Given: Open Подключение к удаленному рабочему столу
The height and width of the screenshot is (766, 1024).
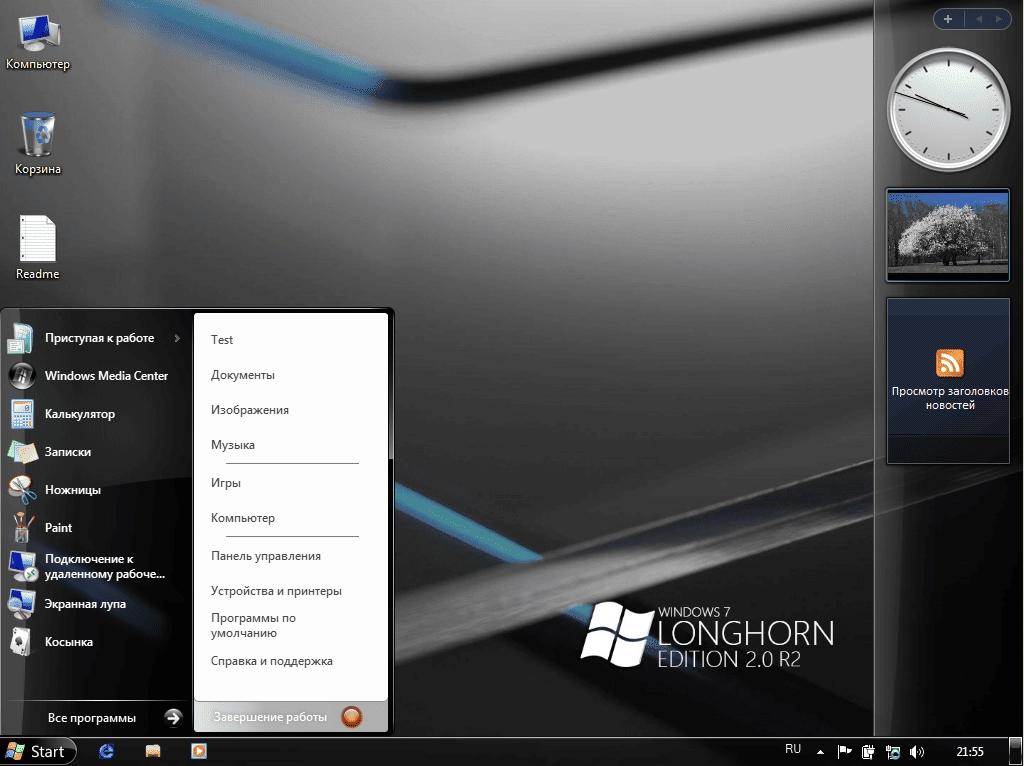Looking at the screenshot, I should pos(95,566).
